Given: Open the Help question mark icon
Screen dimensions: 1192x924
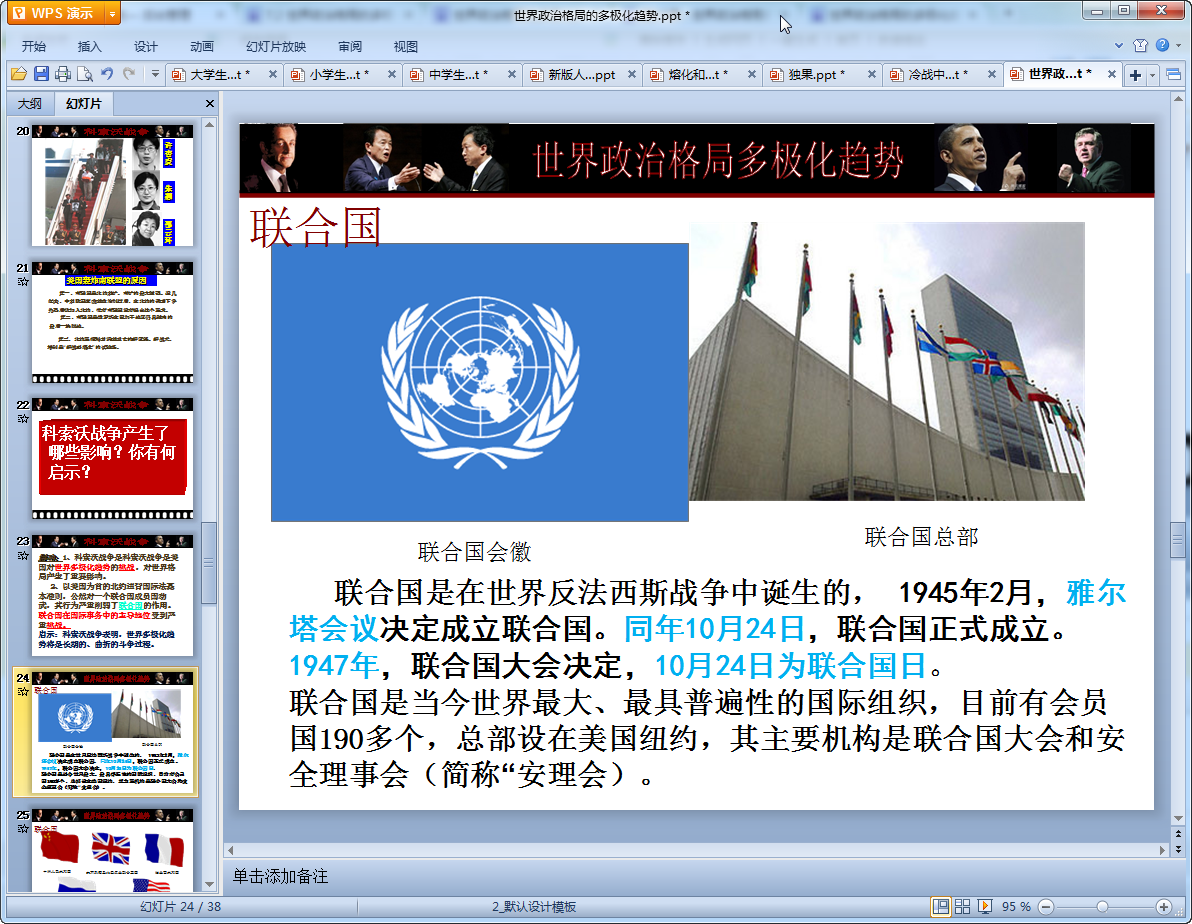Looking at the screenshot, I should tap(1162, 46).
